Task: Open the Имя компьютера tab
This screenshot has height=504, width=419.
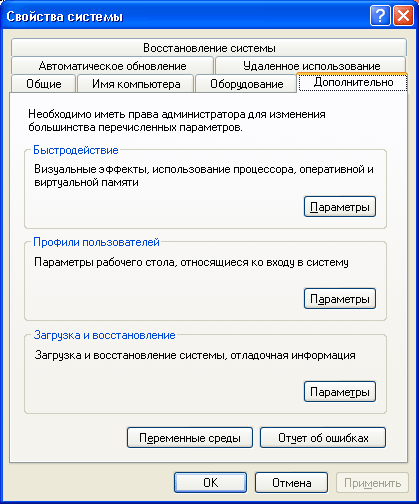Action: point(136,84)
